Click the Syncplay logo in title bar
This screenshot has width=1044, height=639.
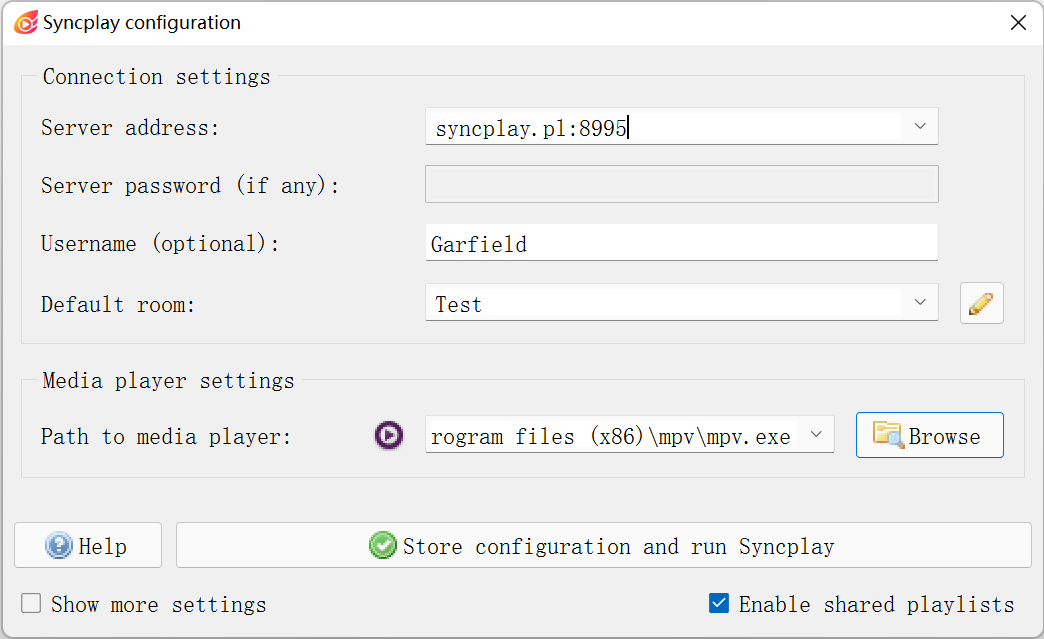click(26, 23)
